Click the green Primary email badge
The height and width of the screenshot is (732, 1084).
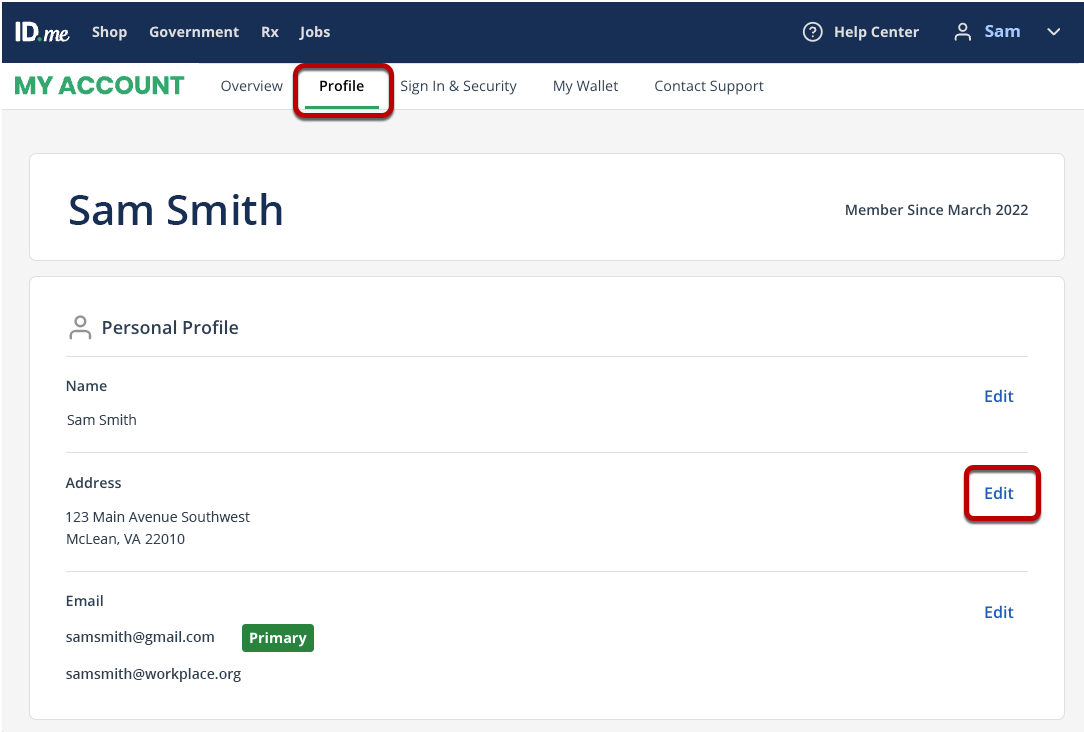pos(278,638)
